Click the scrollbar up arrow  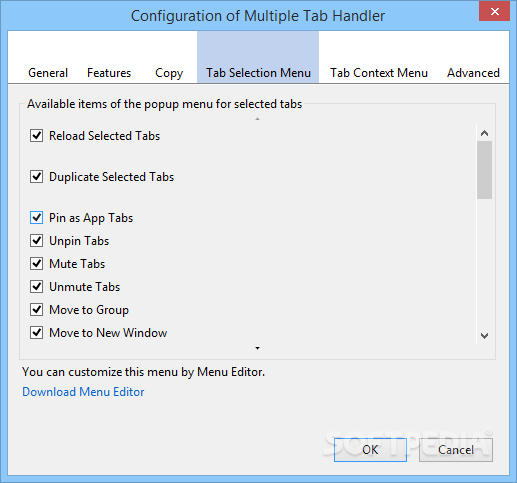(x=484, y=133)
